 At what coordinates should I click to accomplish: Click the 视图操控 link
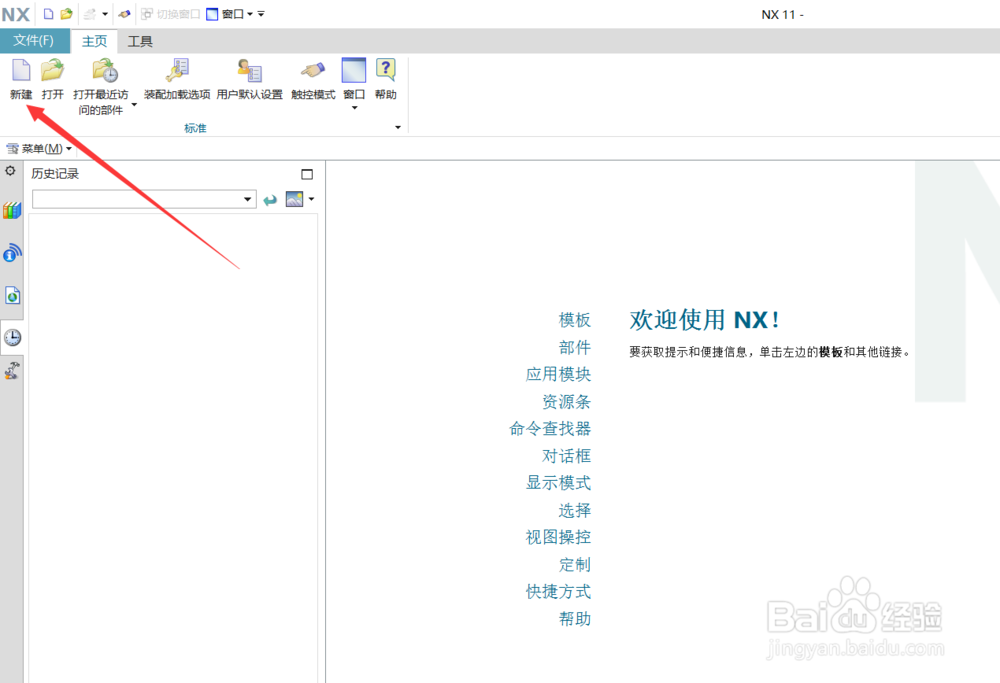pyautogui.click(x=558, y=537)
